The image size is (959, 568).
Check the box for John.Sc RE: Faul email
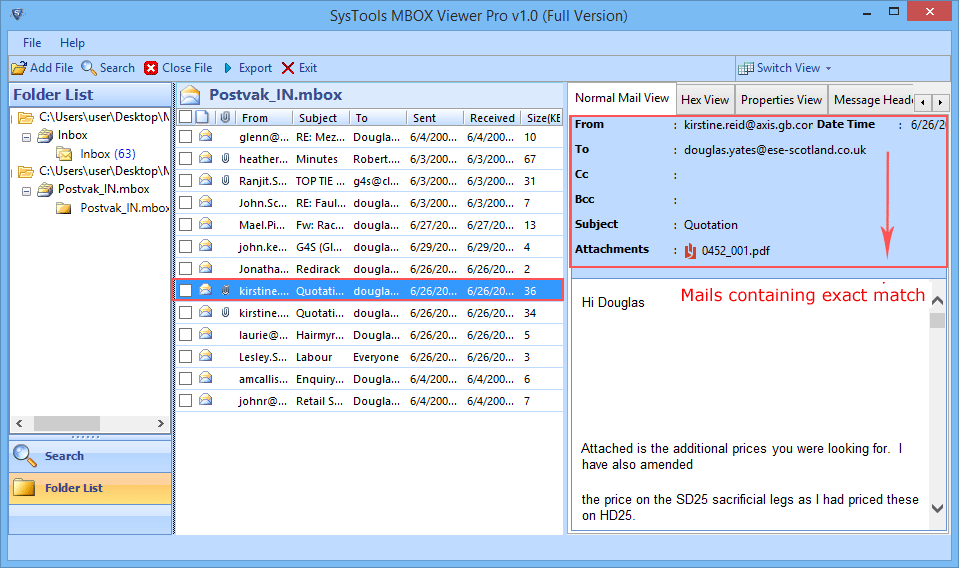point(185,203)
